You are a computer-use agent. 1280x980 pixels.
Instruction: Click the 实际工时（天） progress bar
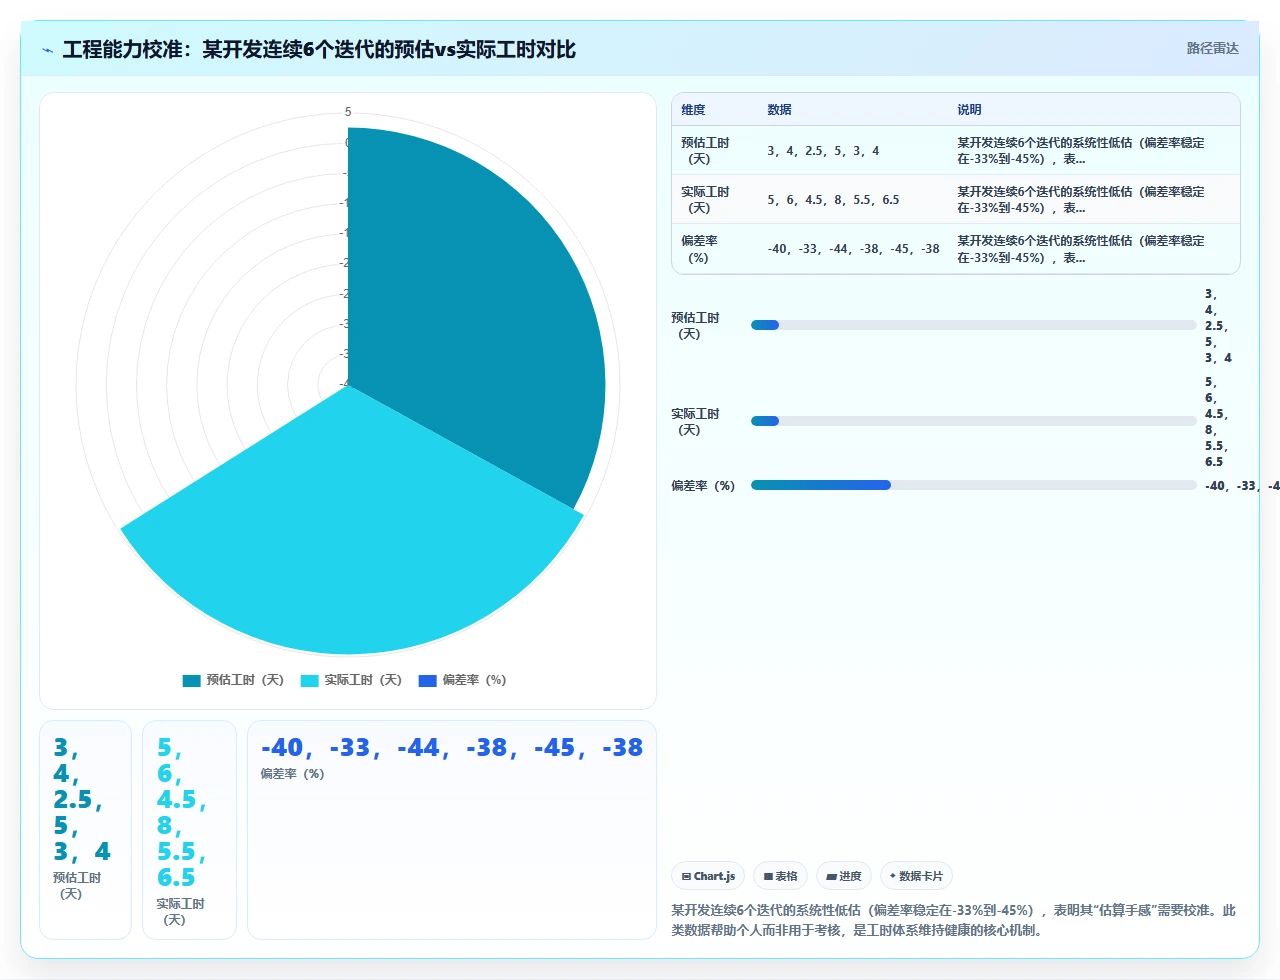point(973,421)
